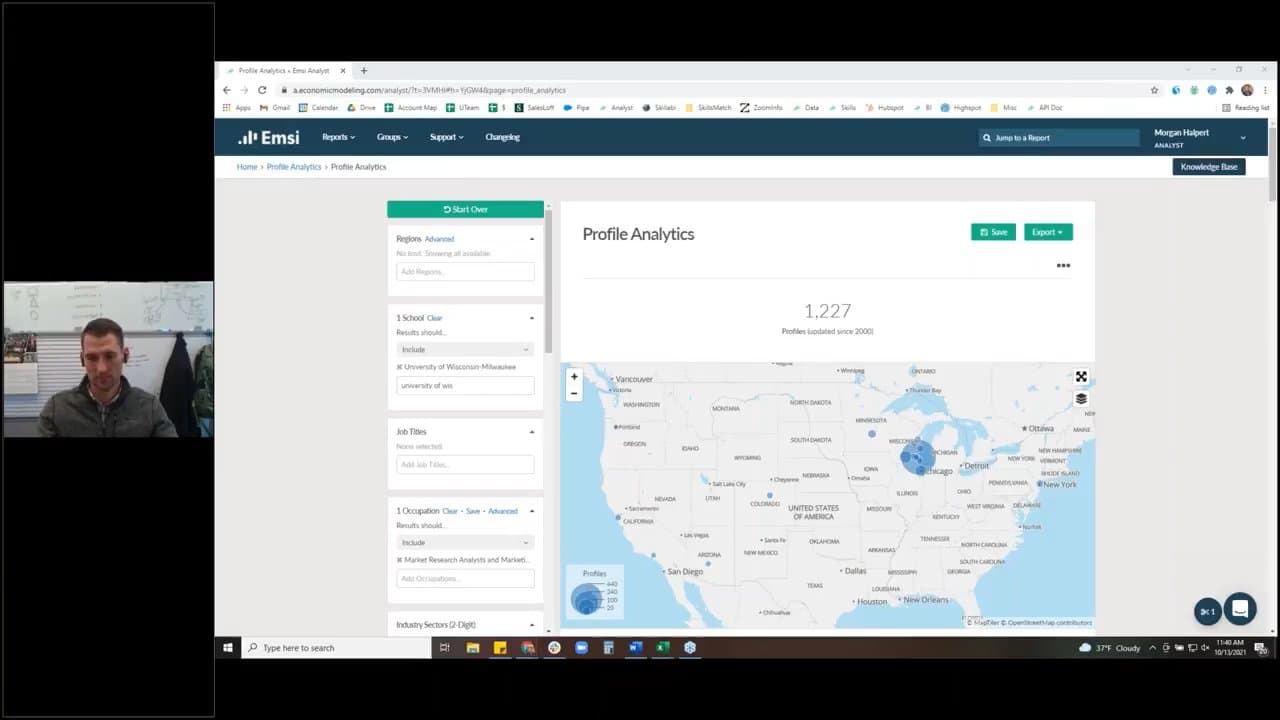The height and width of the screenshot is (720, 1280).
Task: Open the Occupation Include dropdown
Action: [x=465, y=542]
